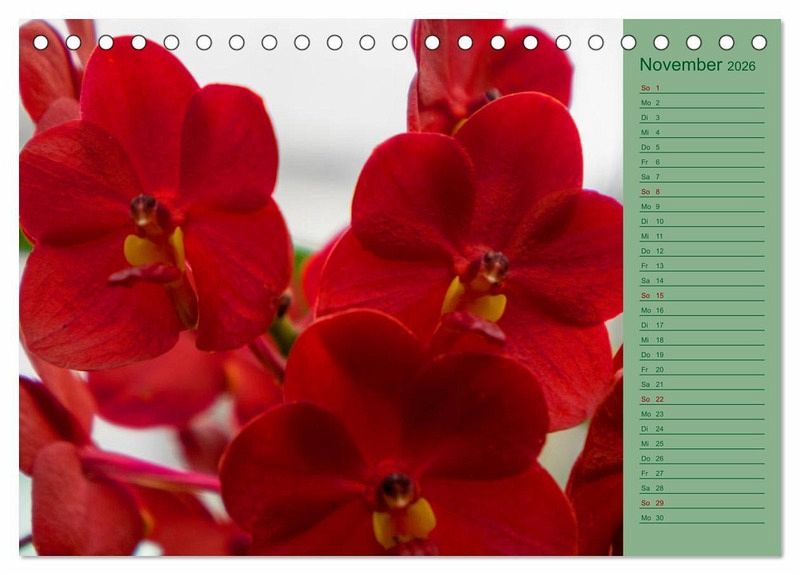
Task: Click the red So 22 Sunday entry
Action: (701, 399)
